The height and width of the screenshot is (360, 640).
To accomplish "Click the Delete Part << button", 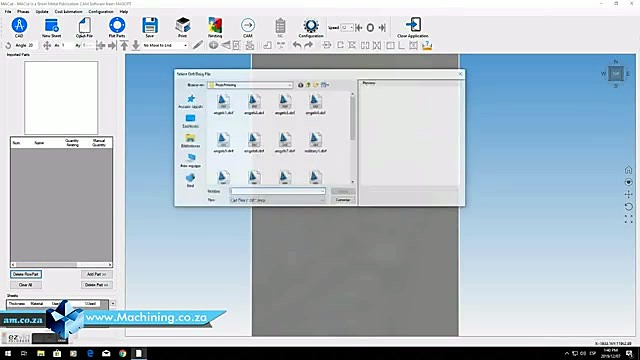I will pyautogui.click(x=97, y=284).
